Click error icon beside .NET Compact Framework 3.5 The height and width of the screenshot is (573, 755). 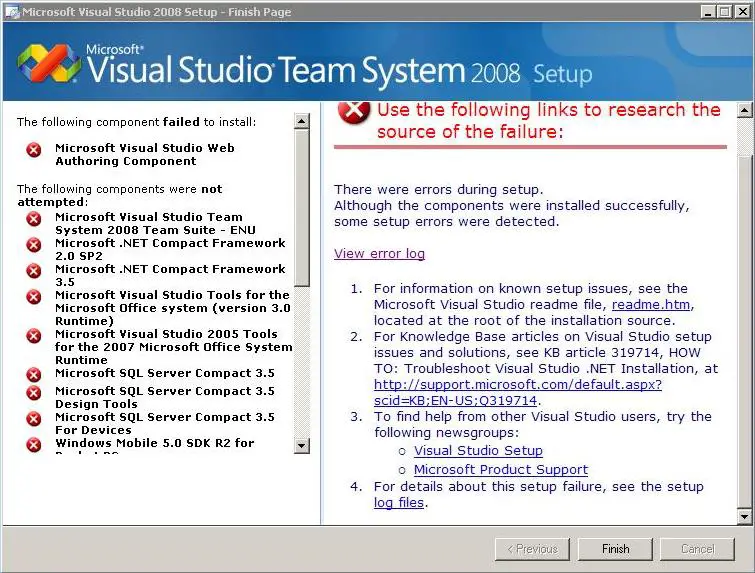pyautogui.click(x=34, y=271)
